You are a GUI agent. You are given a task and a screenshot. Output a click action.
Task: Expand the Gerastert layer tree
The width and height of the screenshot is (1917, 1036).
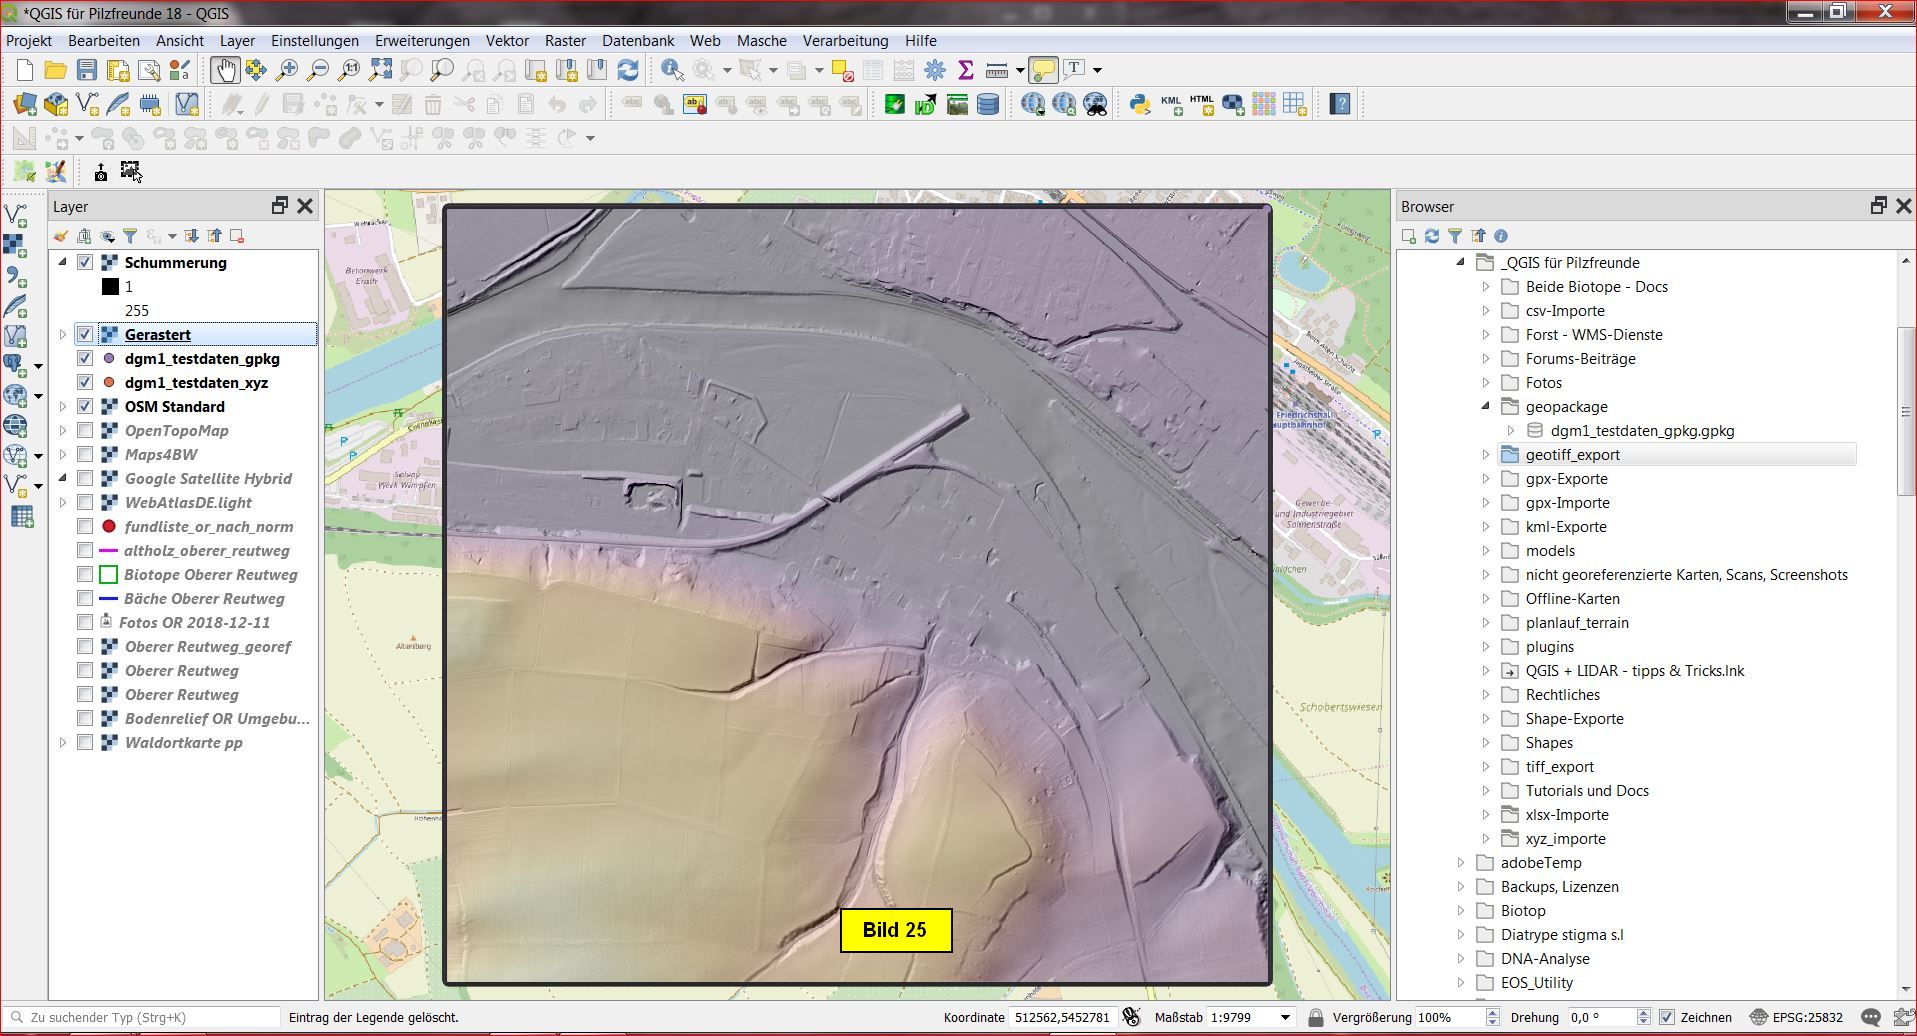pyautogui.click(x=63, y=335)
